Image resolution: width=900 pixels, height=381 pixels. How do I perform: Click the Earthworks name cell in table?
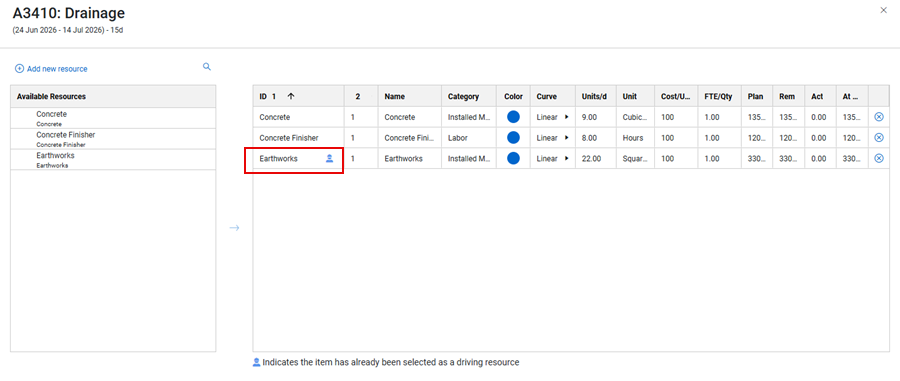click(x=410, y=158)
